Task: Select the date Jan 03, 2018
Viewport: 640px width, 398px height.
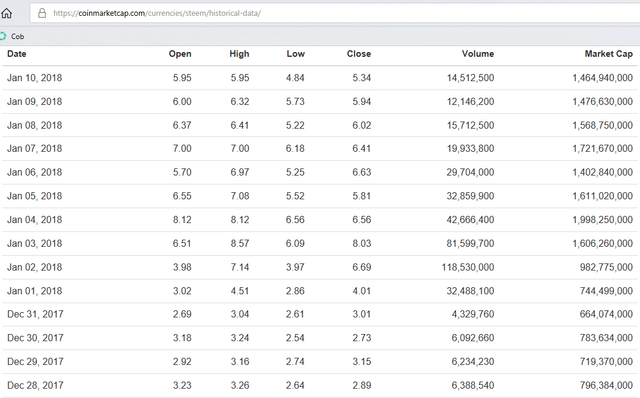Action: pyautogui.click(x=35, y=243)
